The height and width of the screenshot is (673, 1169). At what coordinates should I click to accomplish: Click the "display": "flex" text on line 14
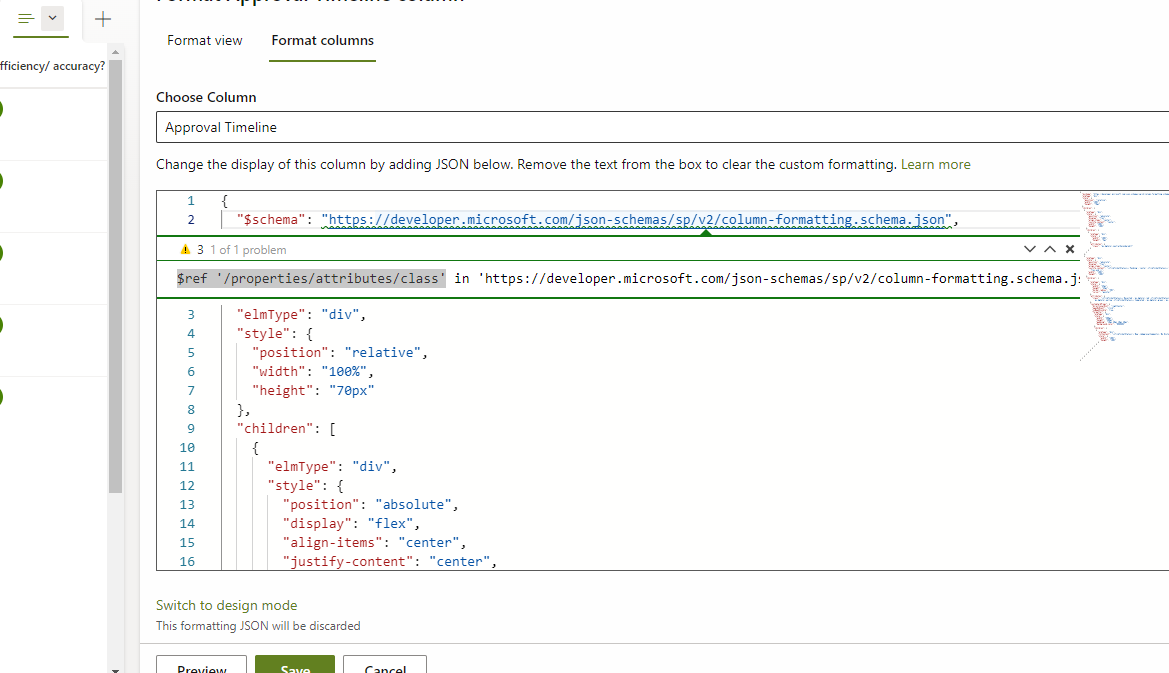click(x=350, y=524)
